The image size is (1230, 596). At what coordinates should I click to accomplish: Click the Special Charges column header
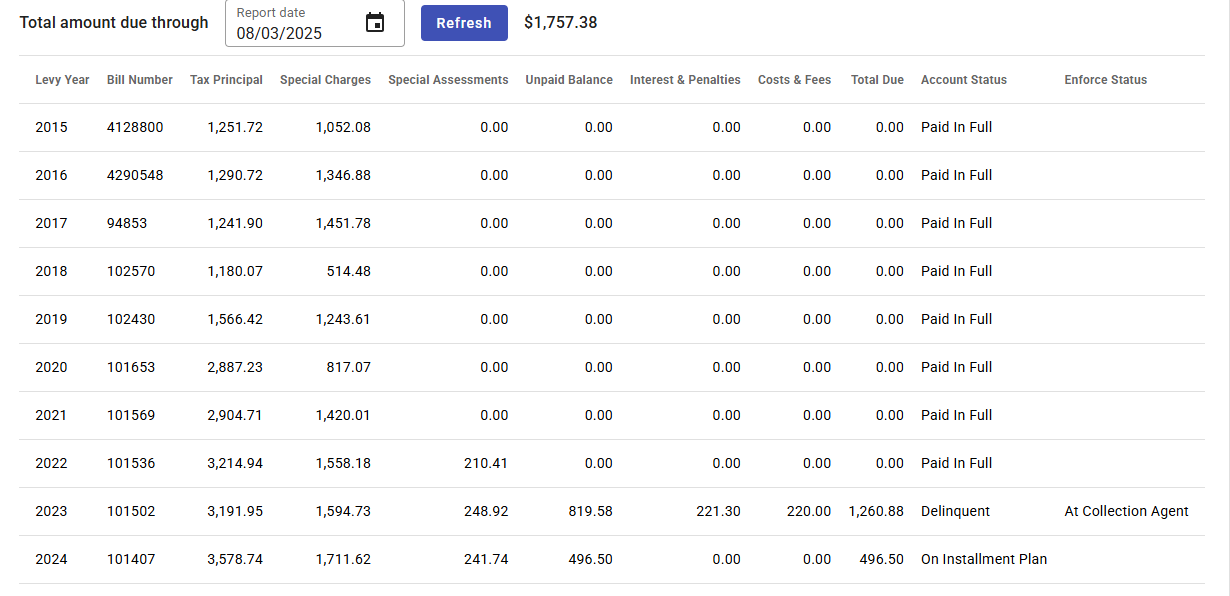click(325, 80)
